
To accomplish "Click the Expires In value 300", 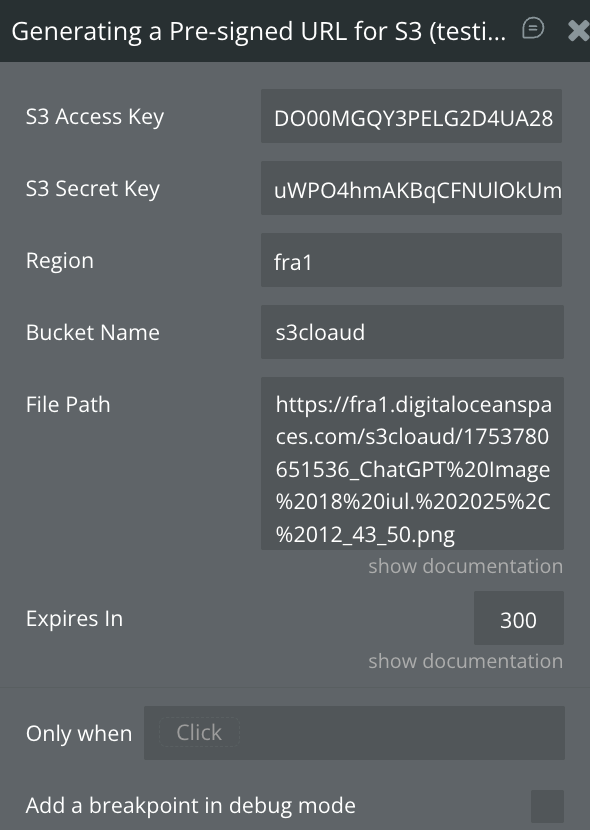I will [x=519, y=618].
